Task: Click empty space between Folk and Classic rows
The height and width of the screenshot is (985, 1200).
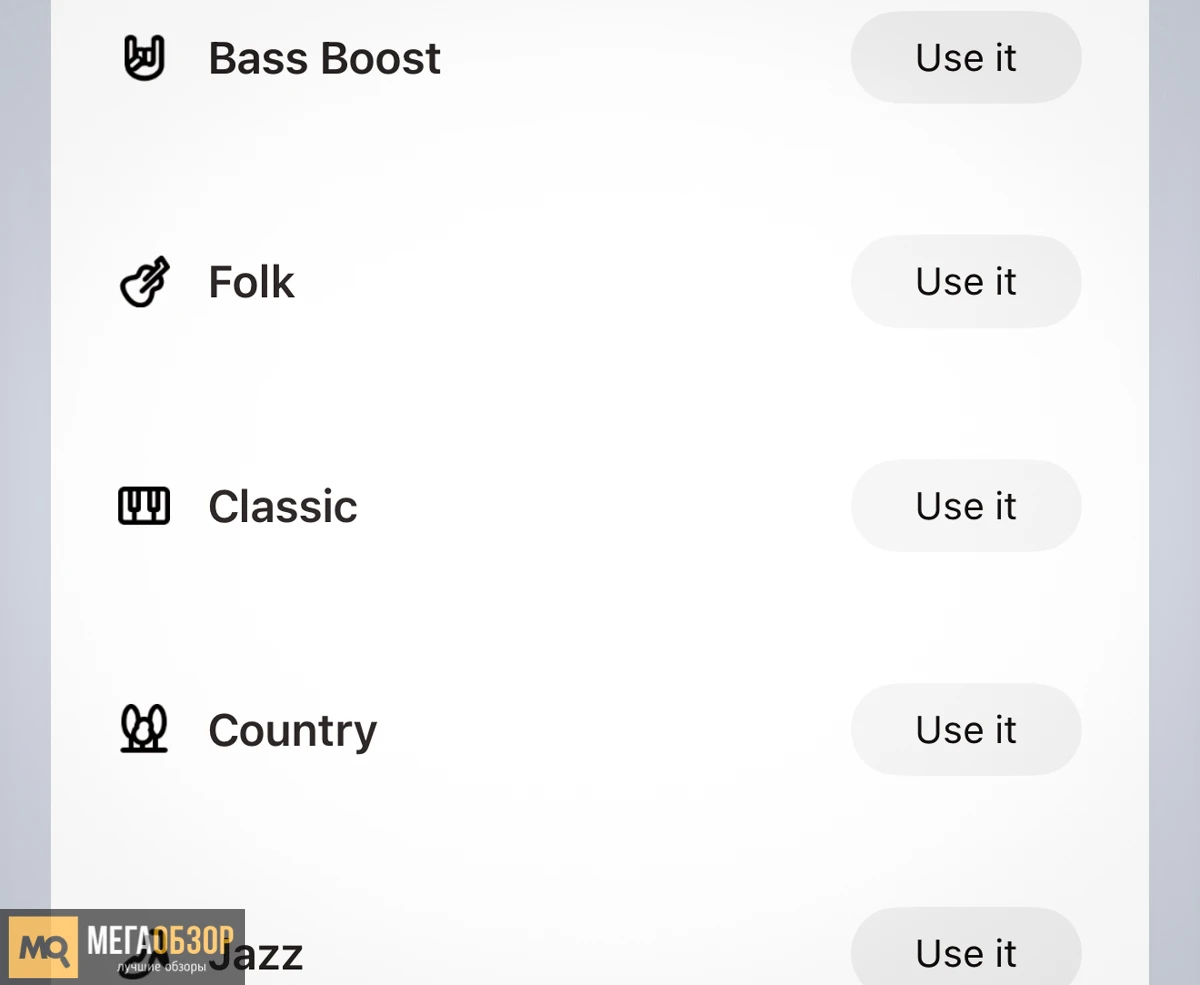Action: pyautogui.click(x=600, y=395)
